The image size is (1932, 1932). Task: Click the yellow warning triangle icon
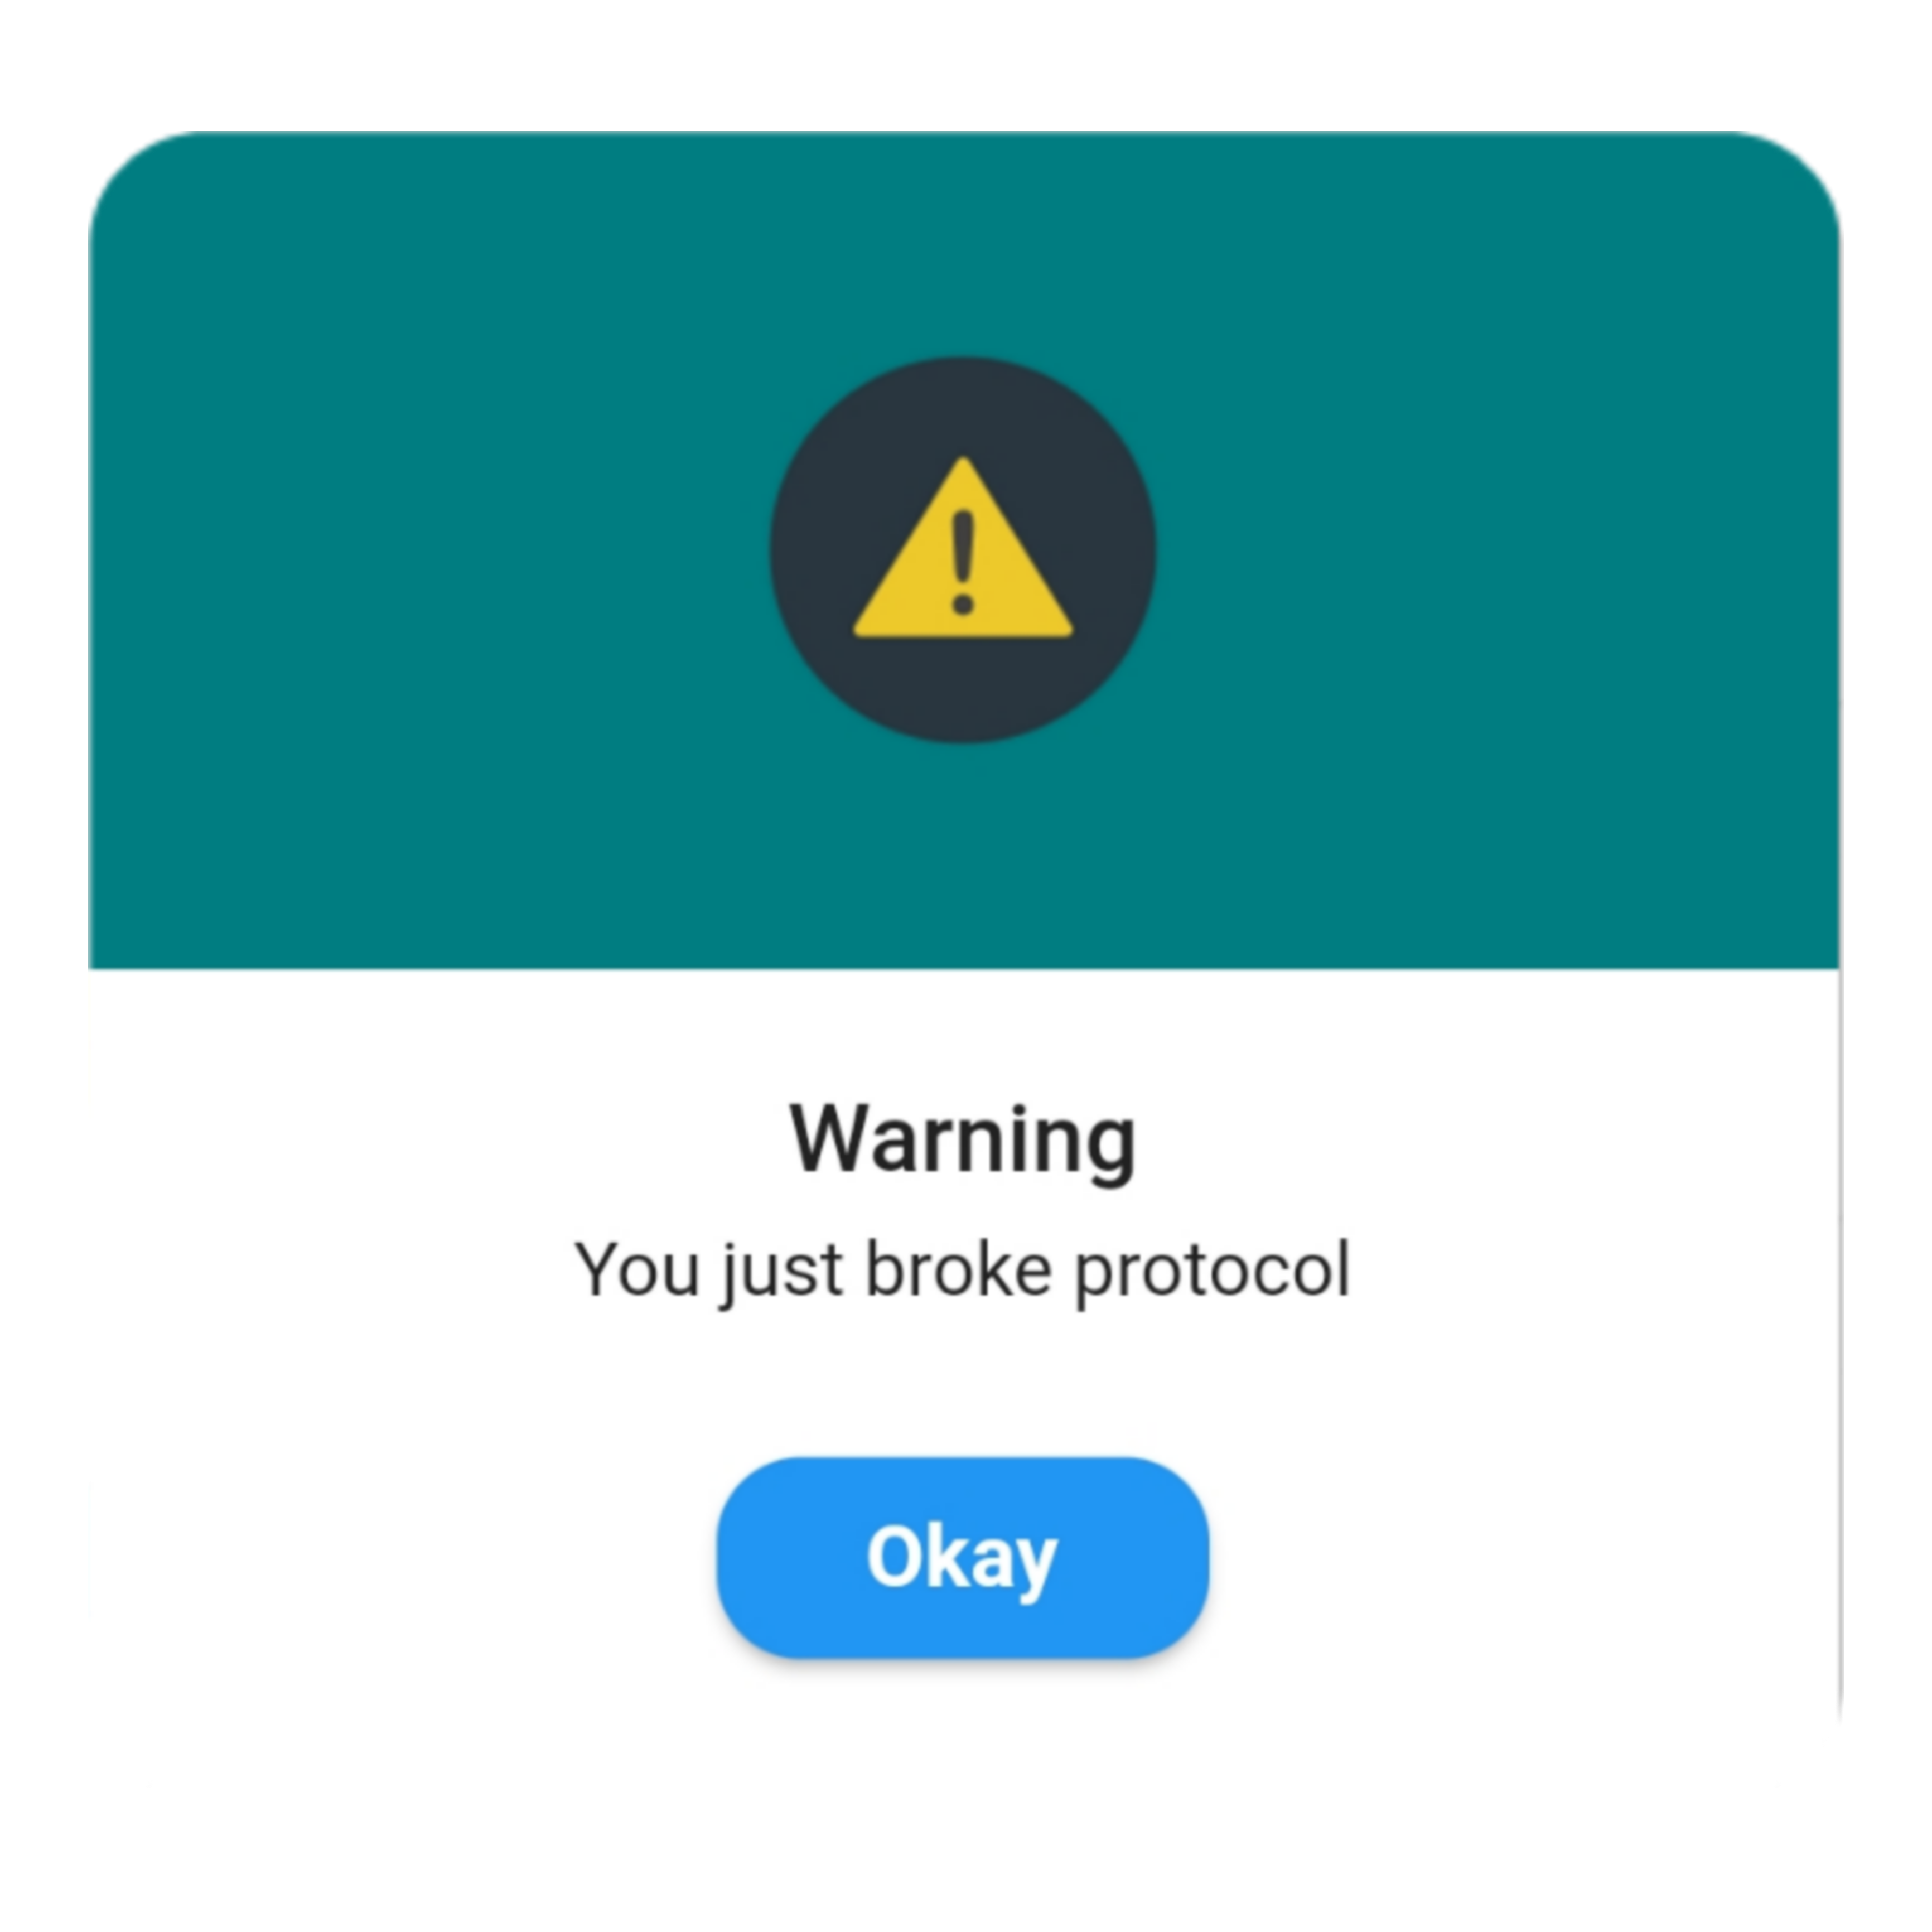click(x=962, y=547)
